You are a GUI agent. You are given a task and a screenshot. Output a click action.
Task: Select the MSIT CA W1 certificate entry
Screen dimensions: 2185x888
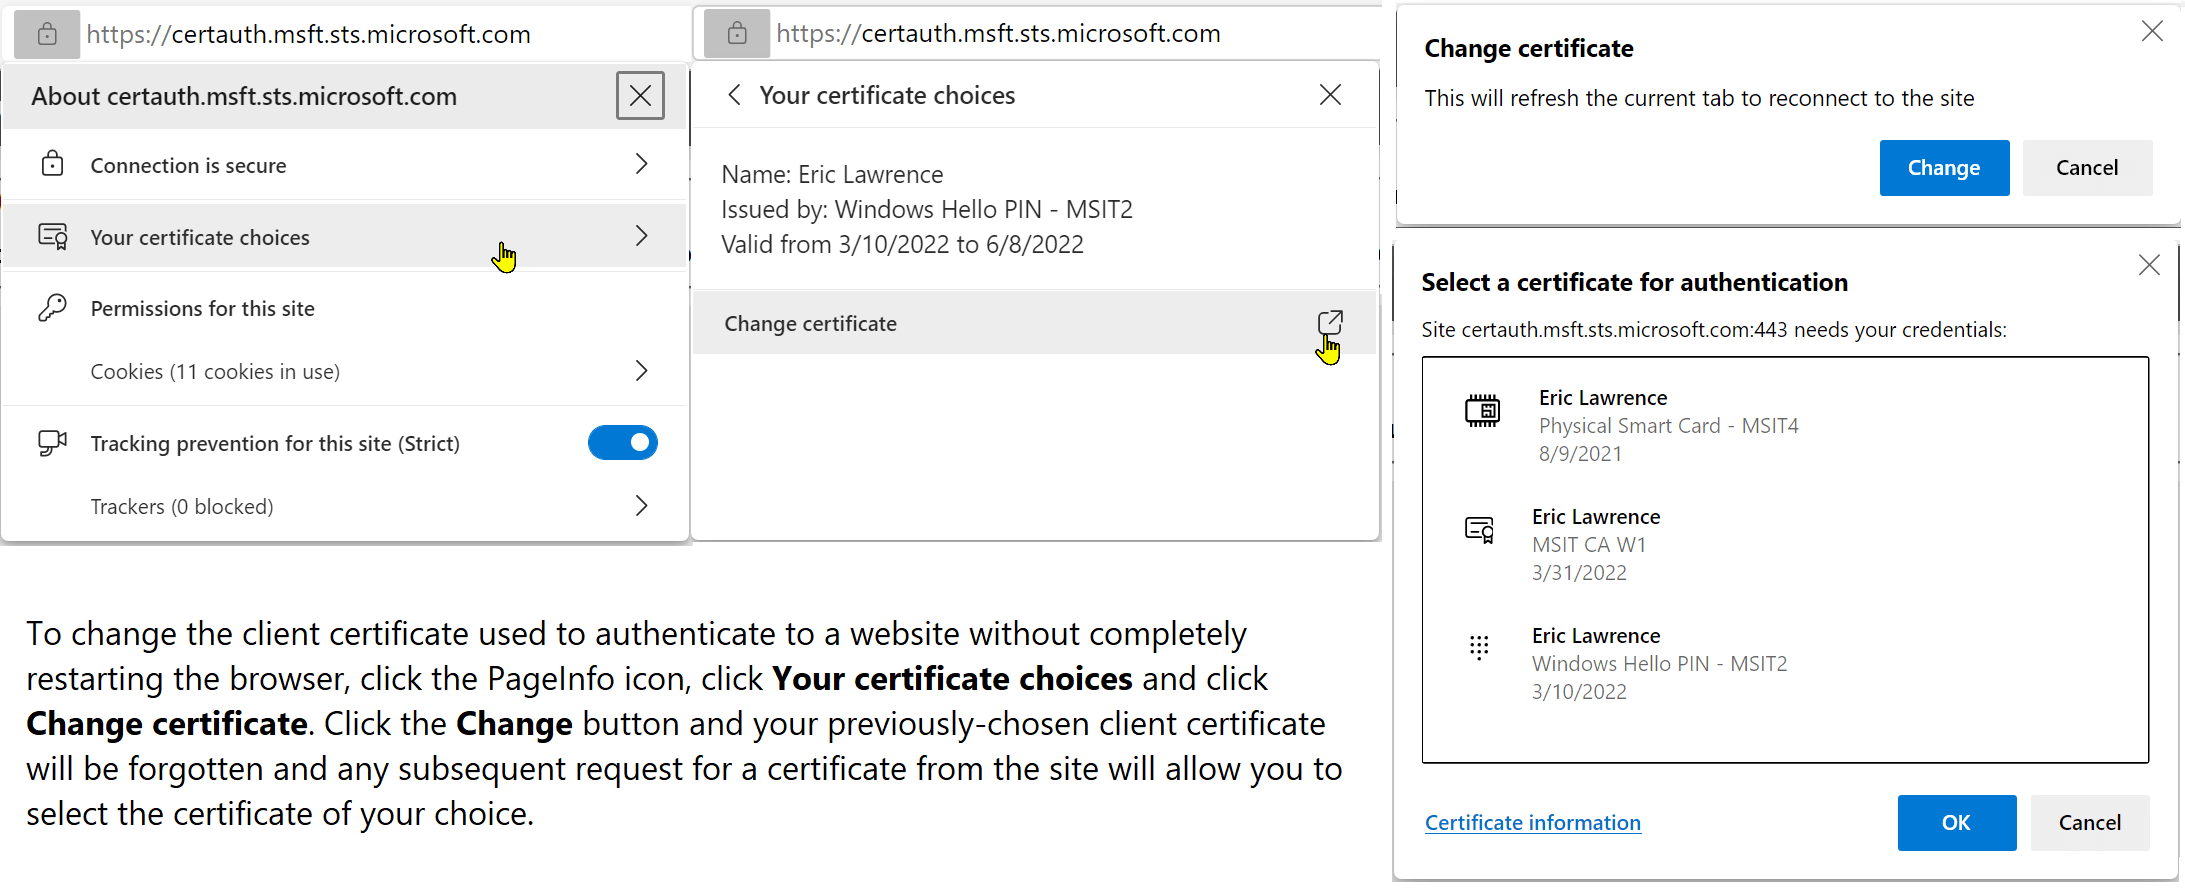pyautogui.click(x=1784, y=544)
